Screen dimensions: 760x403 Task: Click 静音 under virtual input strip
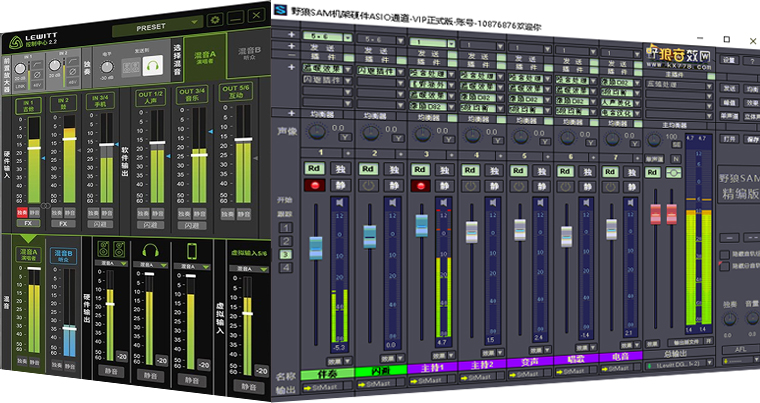click(x=248, y=386)
